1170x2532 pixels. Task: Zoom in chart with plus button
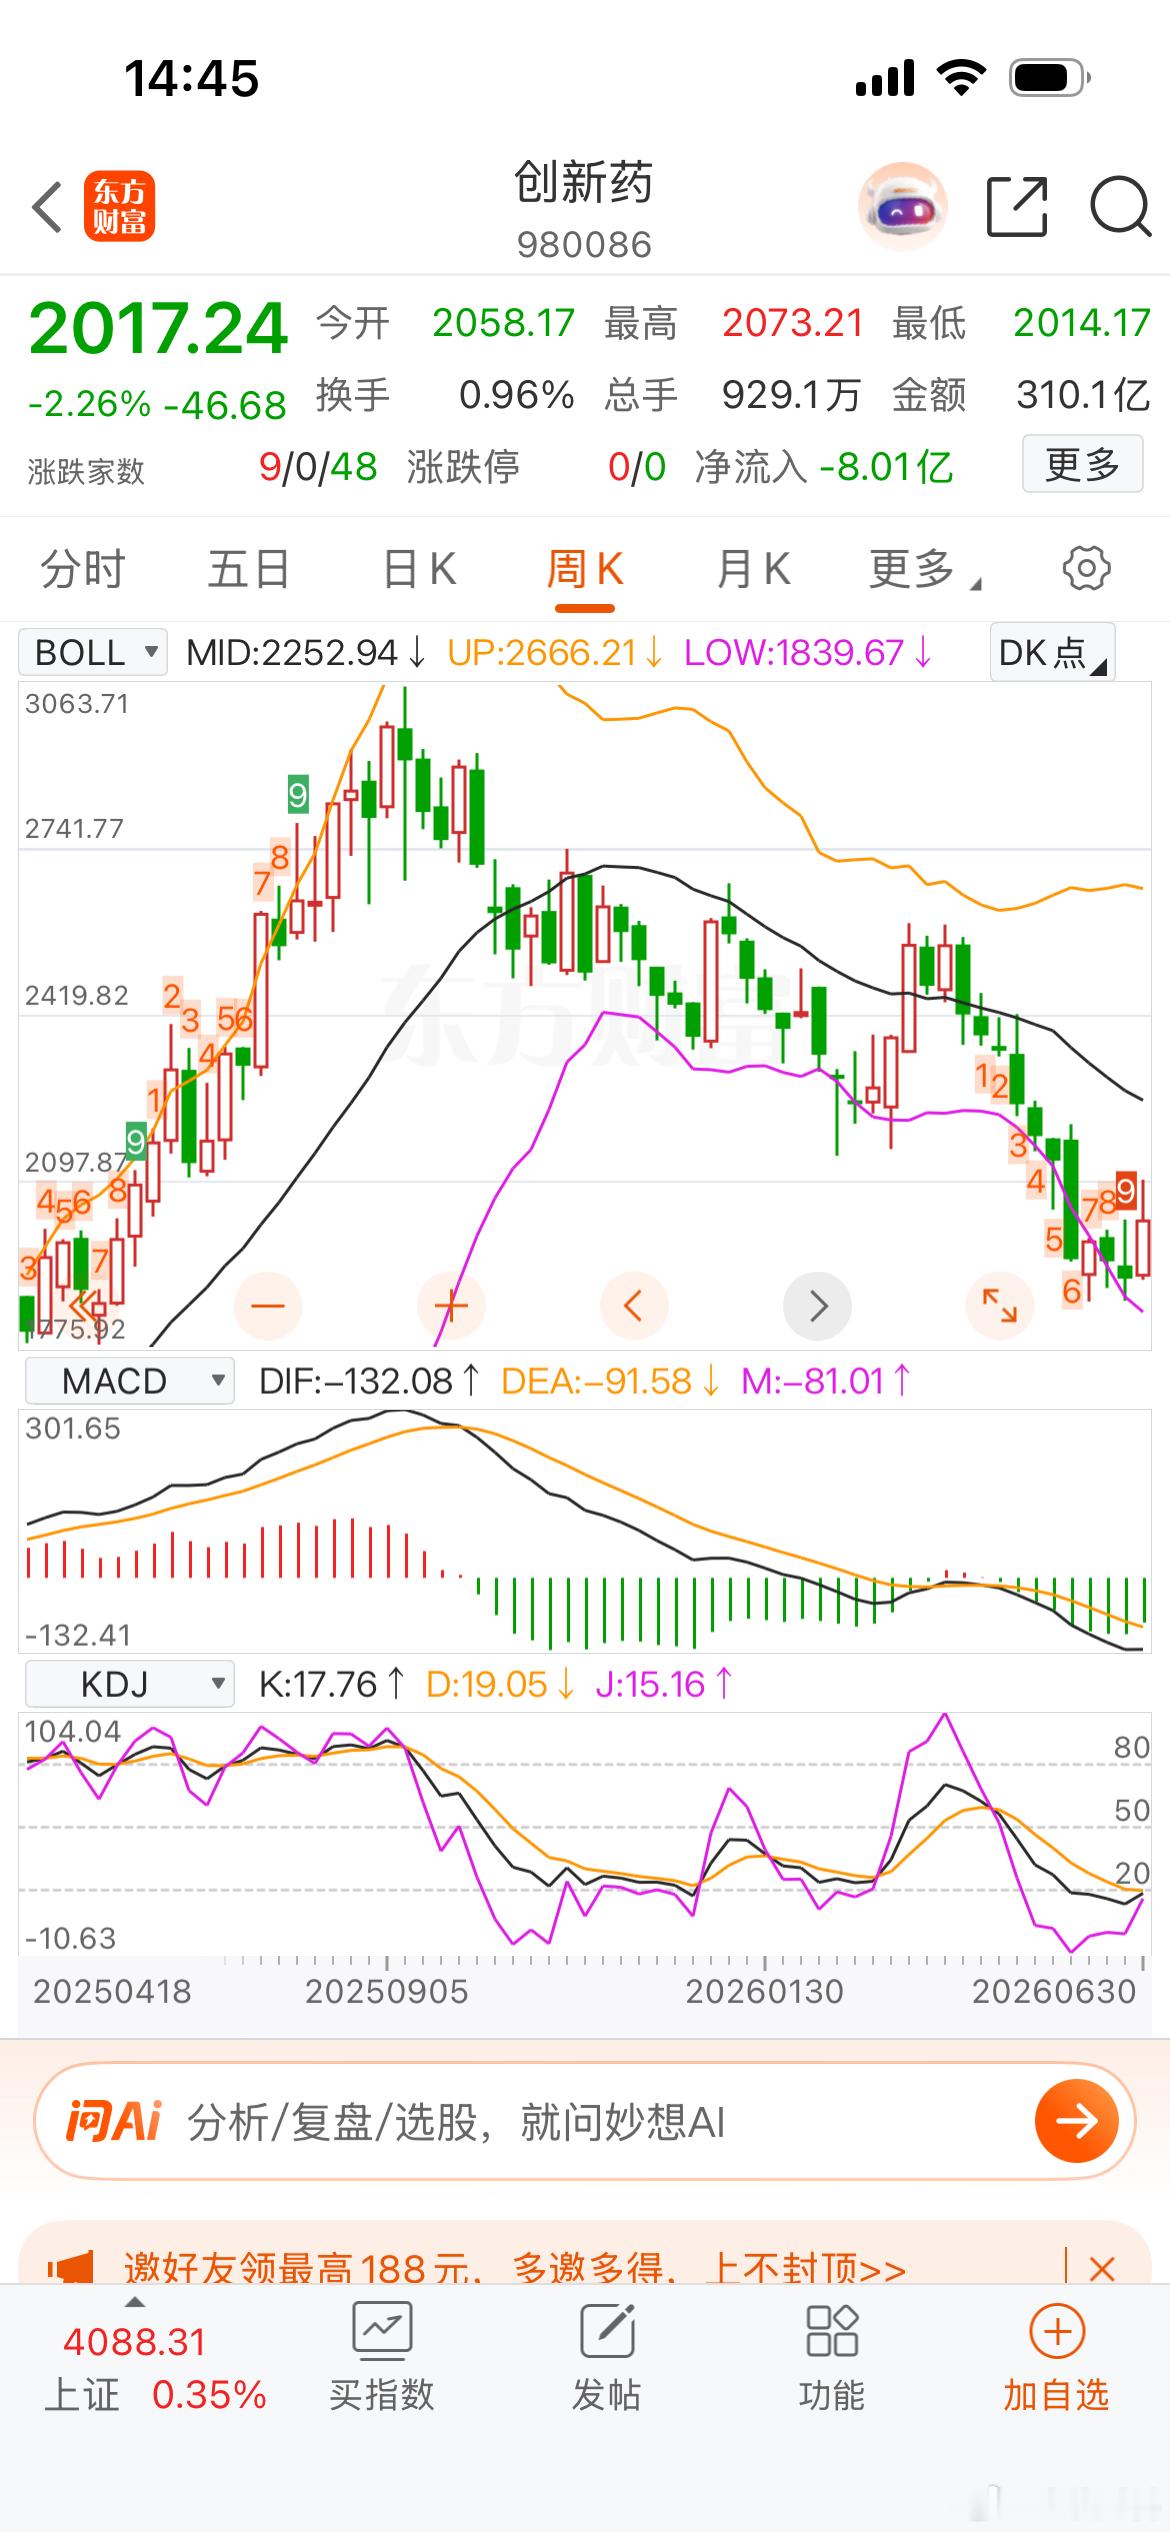click(451, 1306)
